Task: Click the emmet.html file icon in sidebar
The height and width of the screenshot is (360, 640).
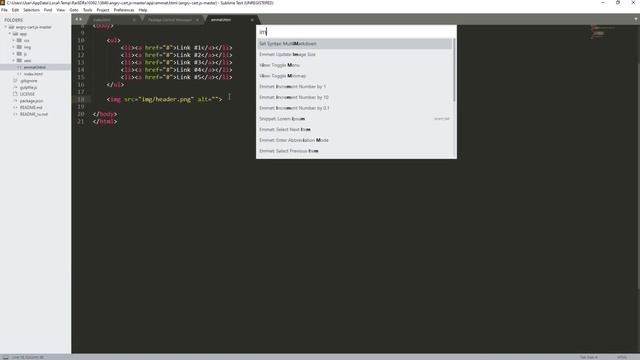Action: click(x=19, y=67)
